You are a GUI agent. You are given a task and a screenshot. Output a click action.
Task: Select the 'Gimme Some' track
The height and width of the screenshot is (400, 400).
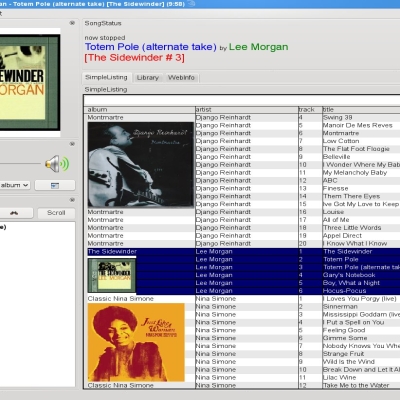pyautogui.click(x=345, y=338)
